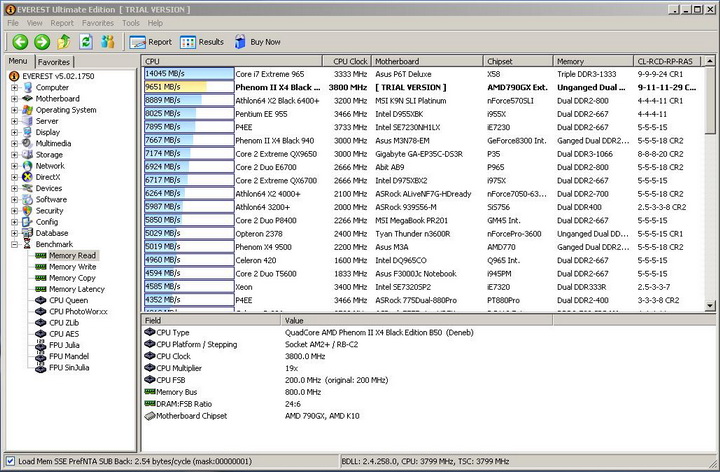Screen dimensions: 720x472
Task: Open the Favorites menu
Action: [98, 23]
